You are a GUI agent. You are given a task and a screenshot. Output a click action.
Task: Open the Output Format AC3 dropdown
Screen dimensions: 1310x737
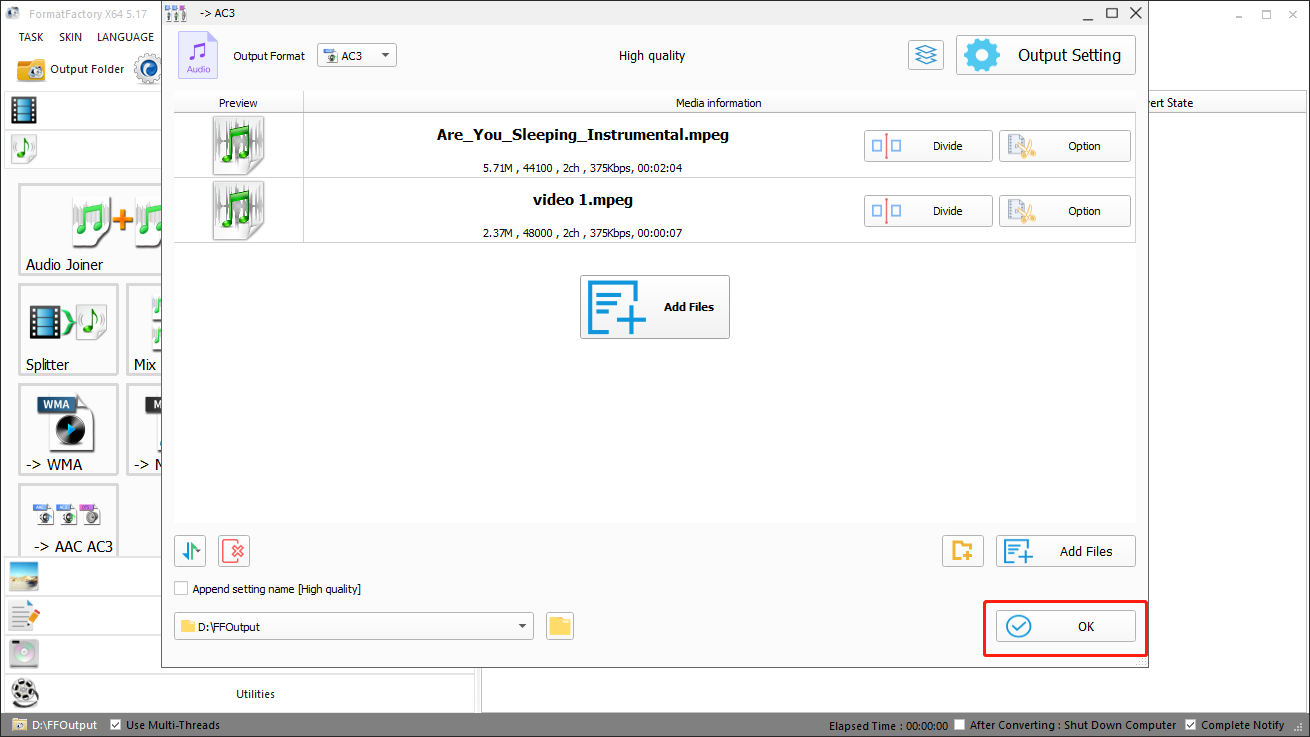[x=357, y=56]
